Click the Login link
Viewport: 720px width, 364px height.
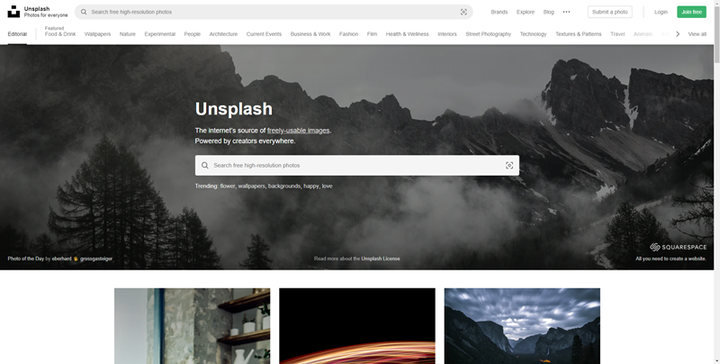[x=661, y=12]
